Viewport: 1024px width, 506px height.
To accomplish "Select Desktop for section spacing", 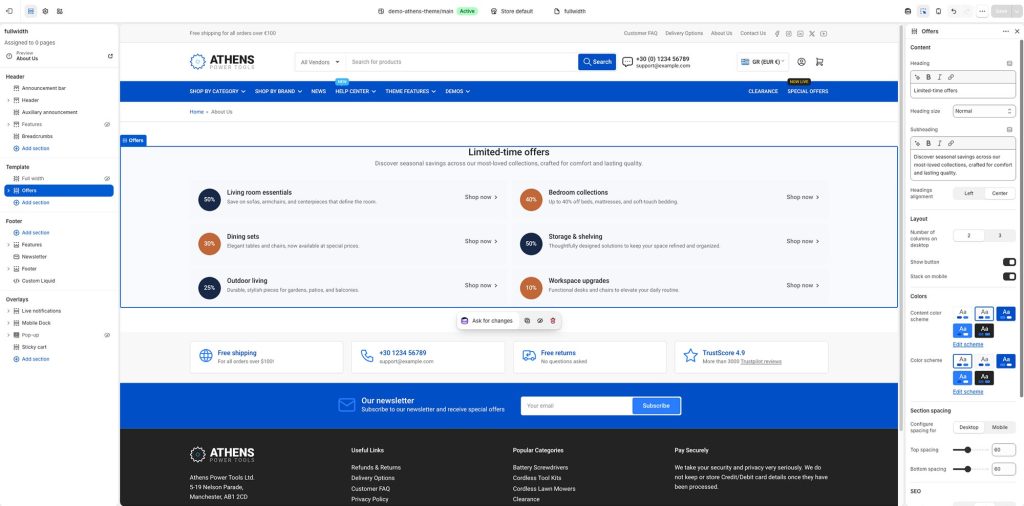I will tap(968, 427).
